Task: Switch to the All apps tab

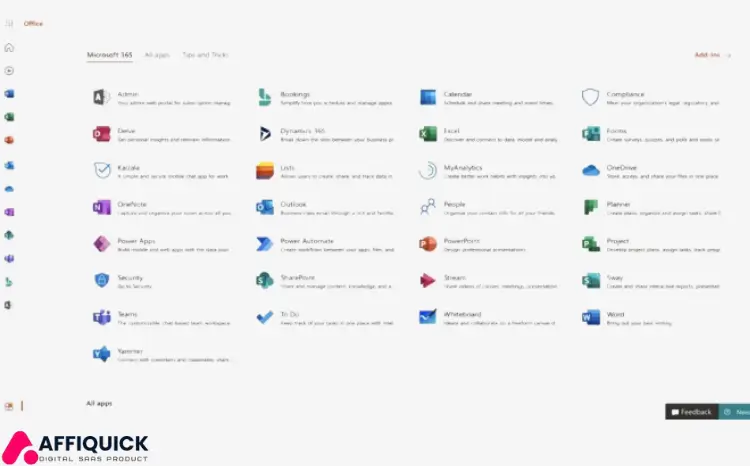Action: [x=157, y=55]
